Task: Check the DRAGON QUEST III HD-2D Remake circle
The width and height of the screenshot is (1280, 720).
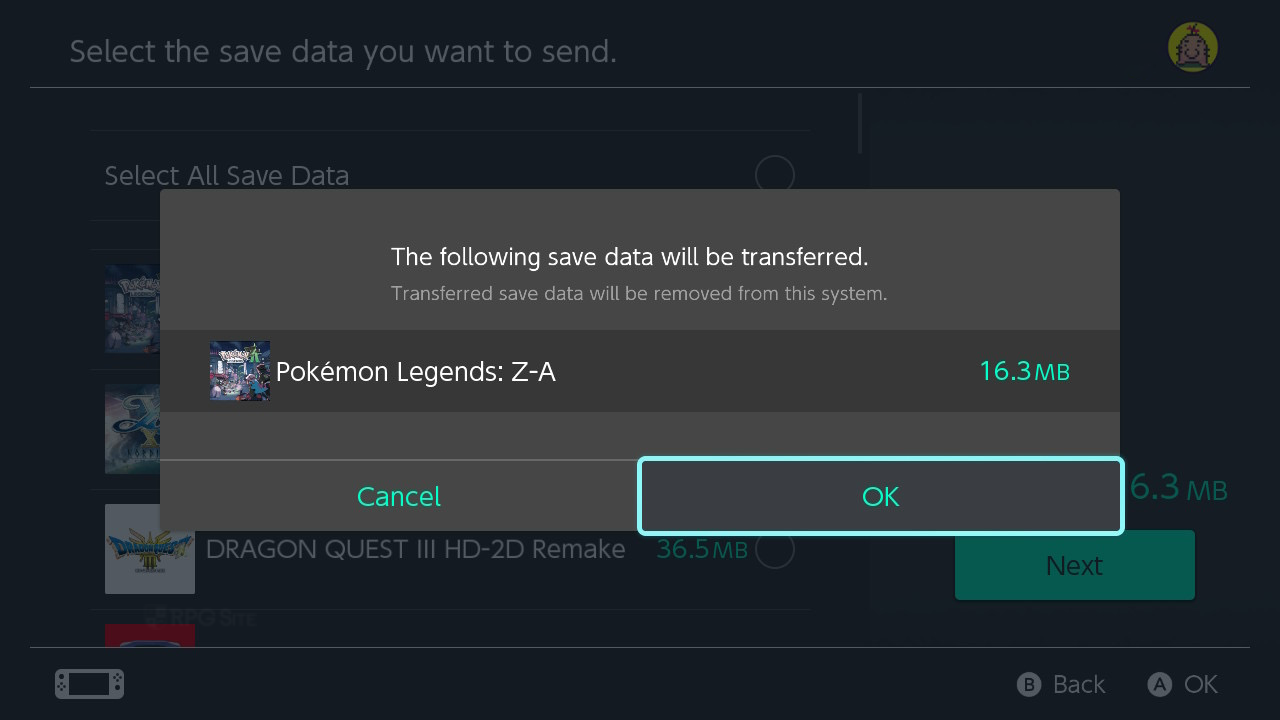Action: pyautogui.click(x=774, y=549)
